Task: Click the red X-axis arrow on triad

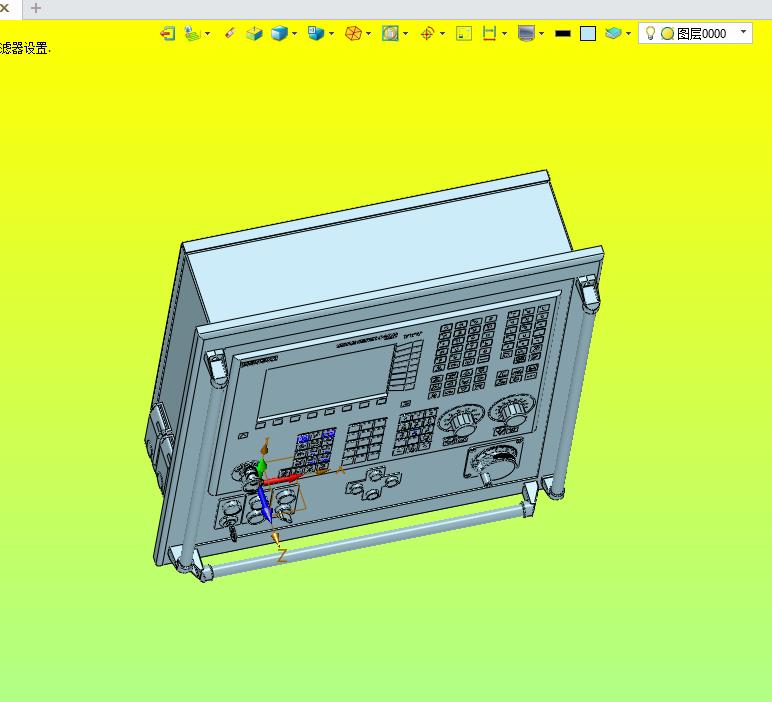Action: click(282, 479)
